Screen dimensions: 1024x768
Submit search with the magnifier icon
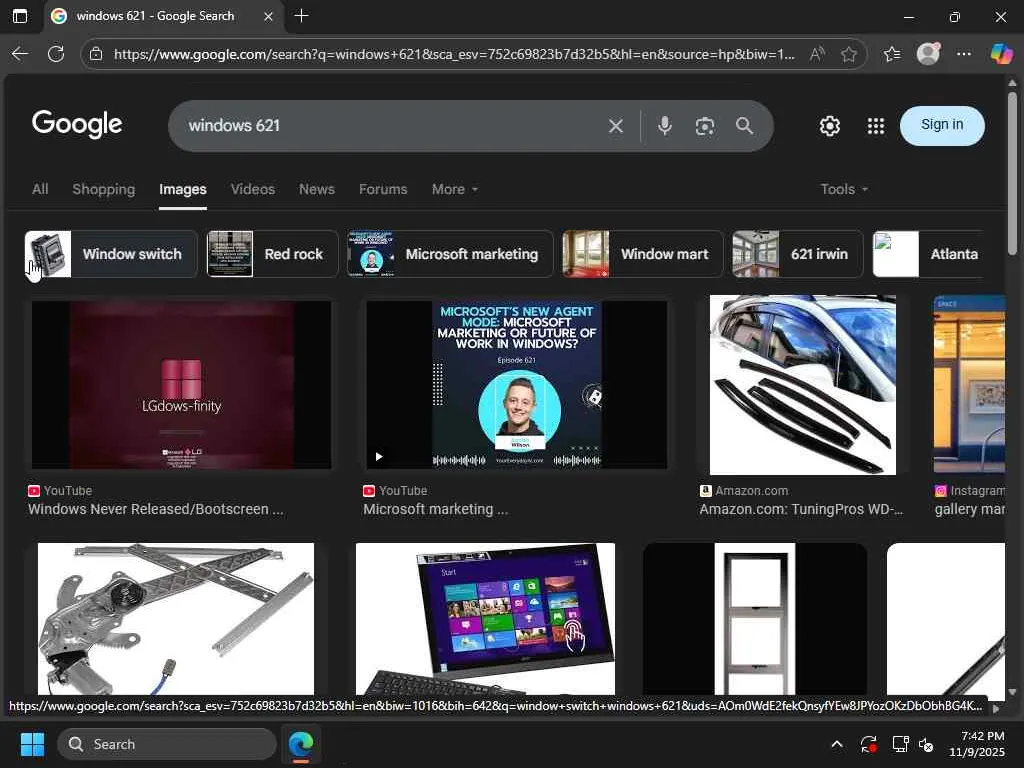pyautogui.click(x=744, y=125)
